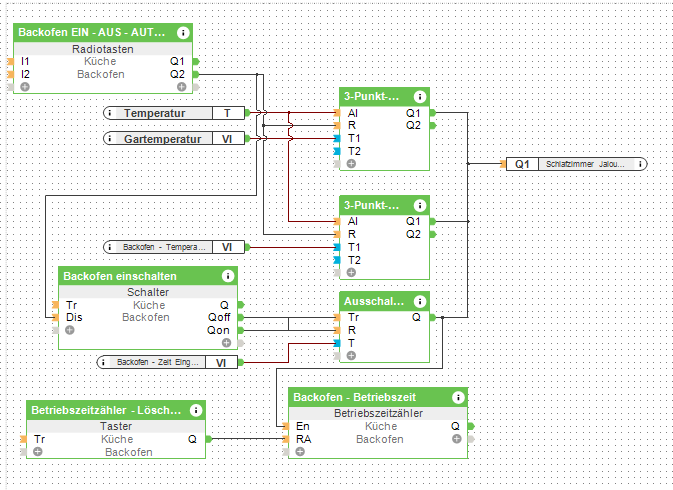Click info icon on Backofen - Tempera connector

point(110,247)
